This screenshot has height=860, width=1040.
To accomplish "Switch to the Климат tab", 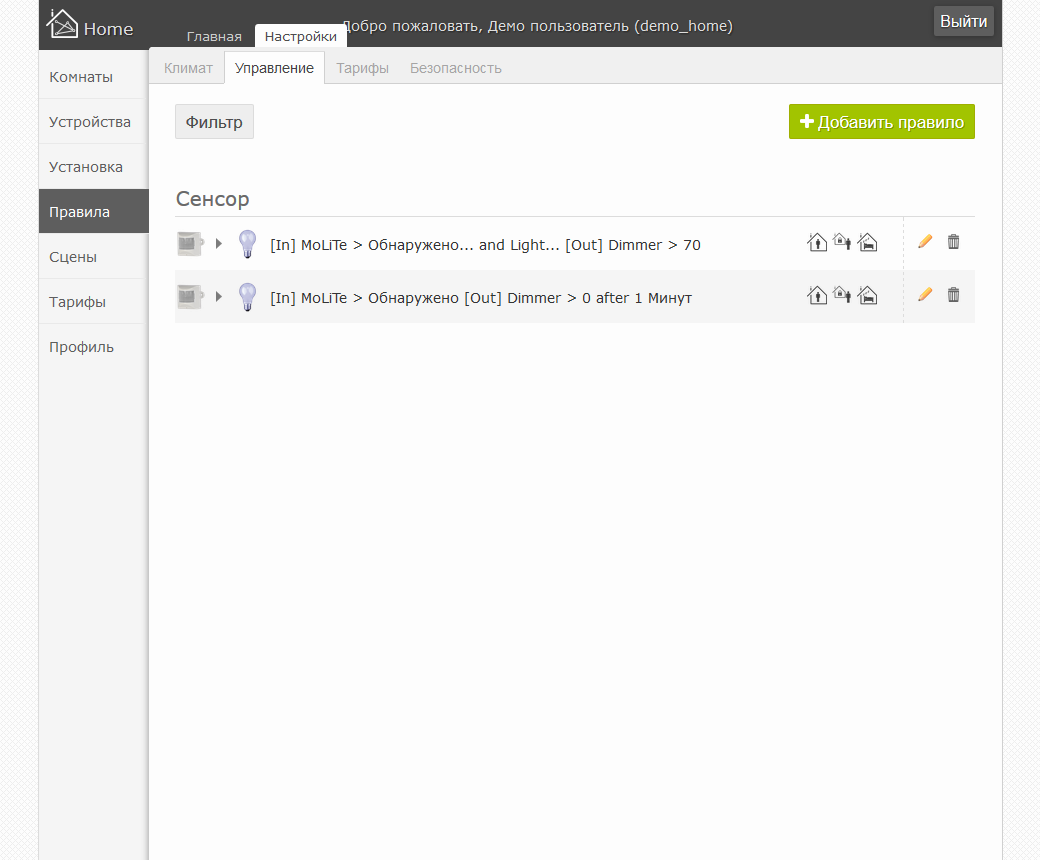I will point(188,68).
